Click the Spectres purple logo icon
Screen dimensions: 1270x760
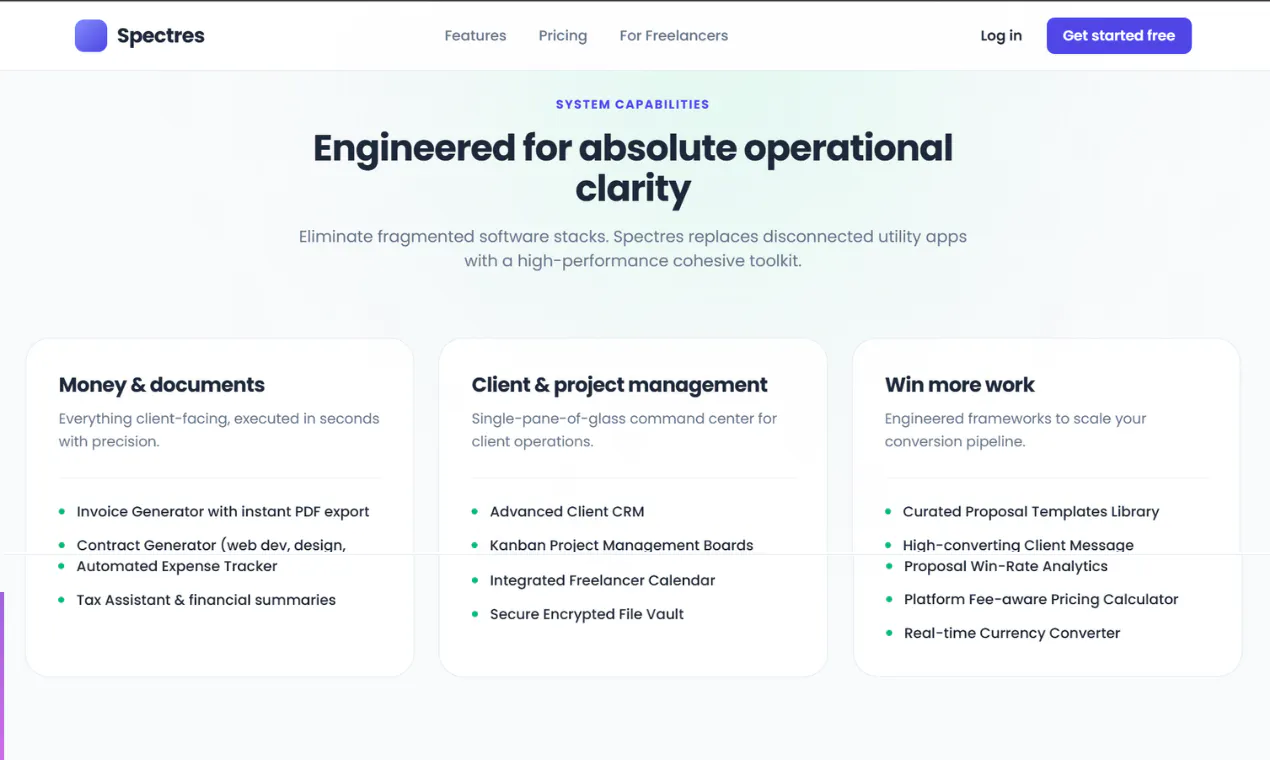pos(91,36)
